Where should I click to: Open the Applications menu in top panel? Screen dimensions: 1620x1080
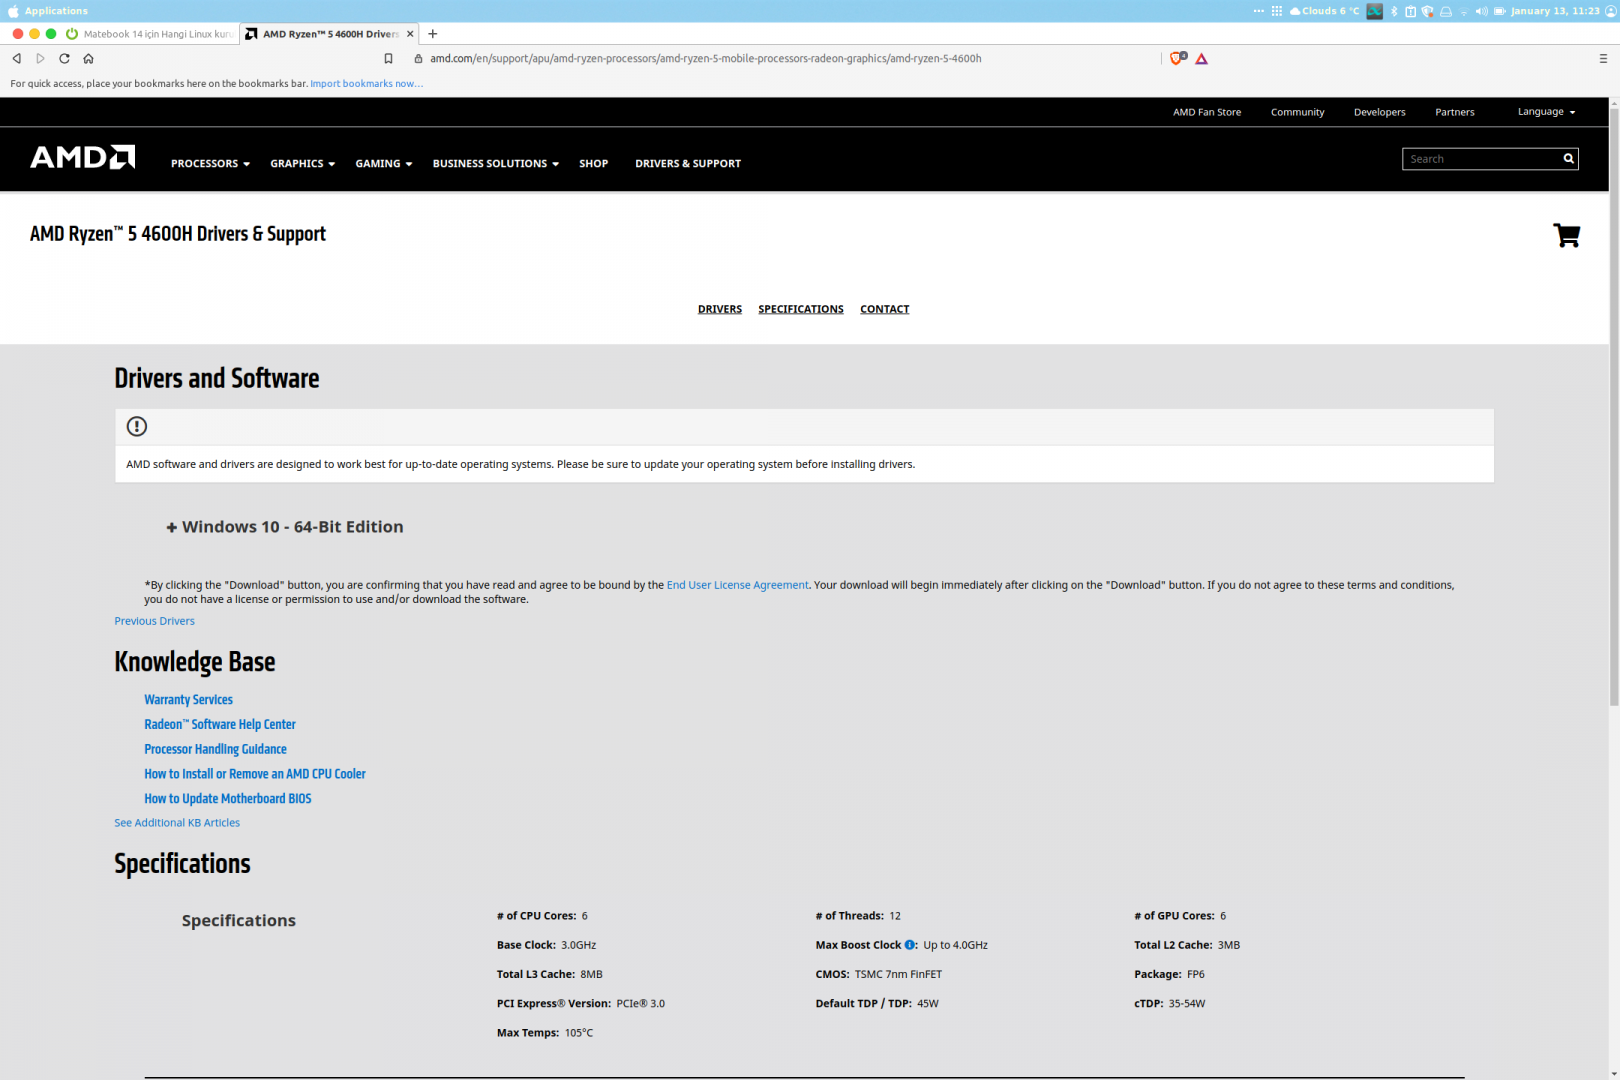point(56,11)
